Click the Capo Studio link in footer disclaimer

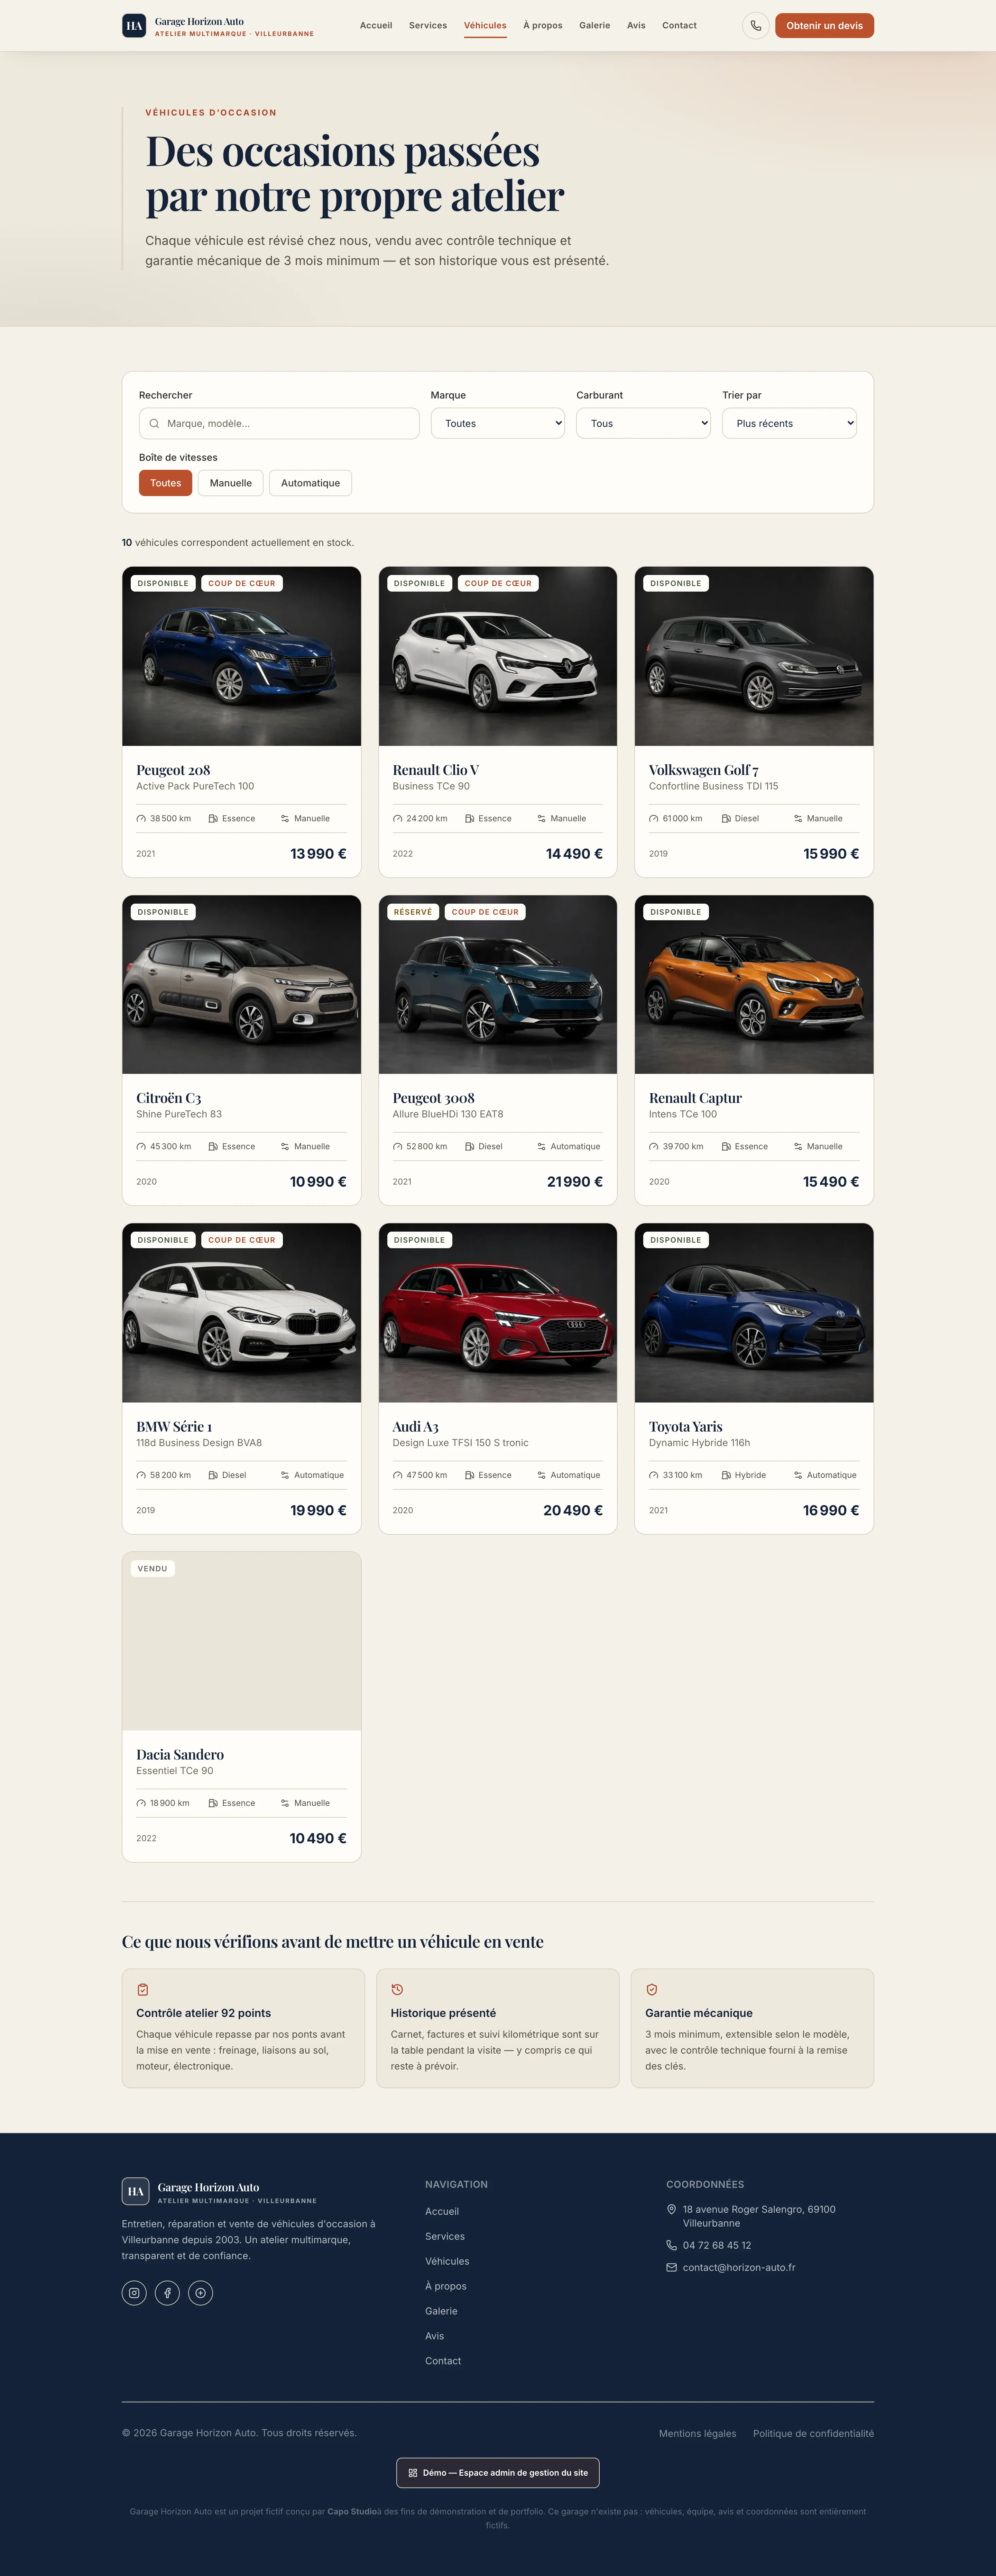(352, 2512)
